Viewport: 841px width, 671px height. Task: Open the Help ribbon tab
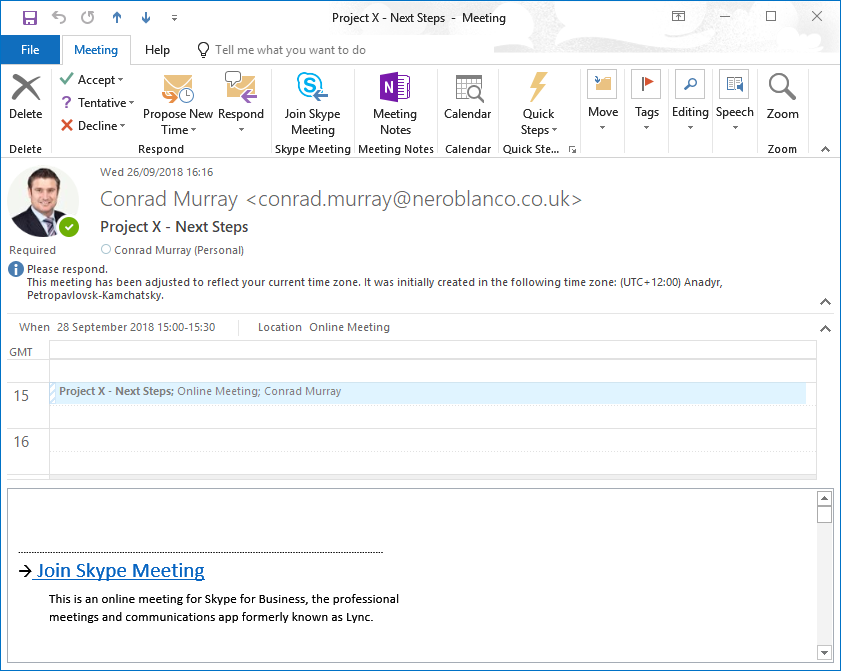[x=157, y=50]
